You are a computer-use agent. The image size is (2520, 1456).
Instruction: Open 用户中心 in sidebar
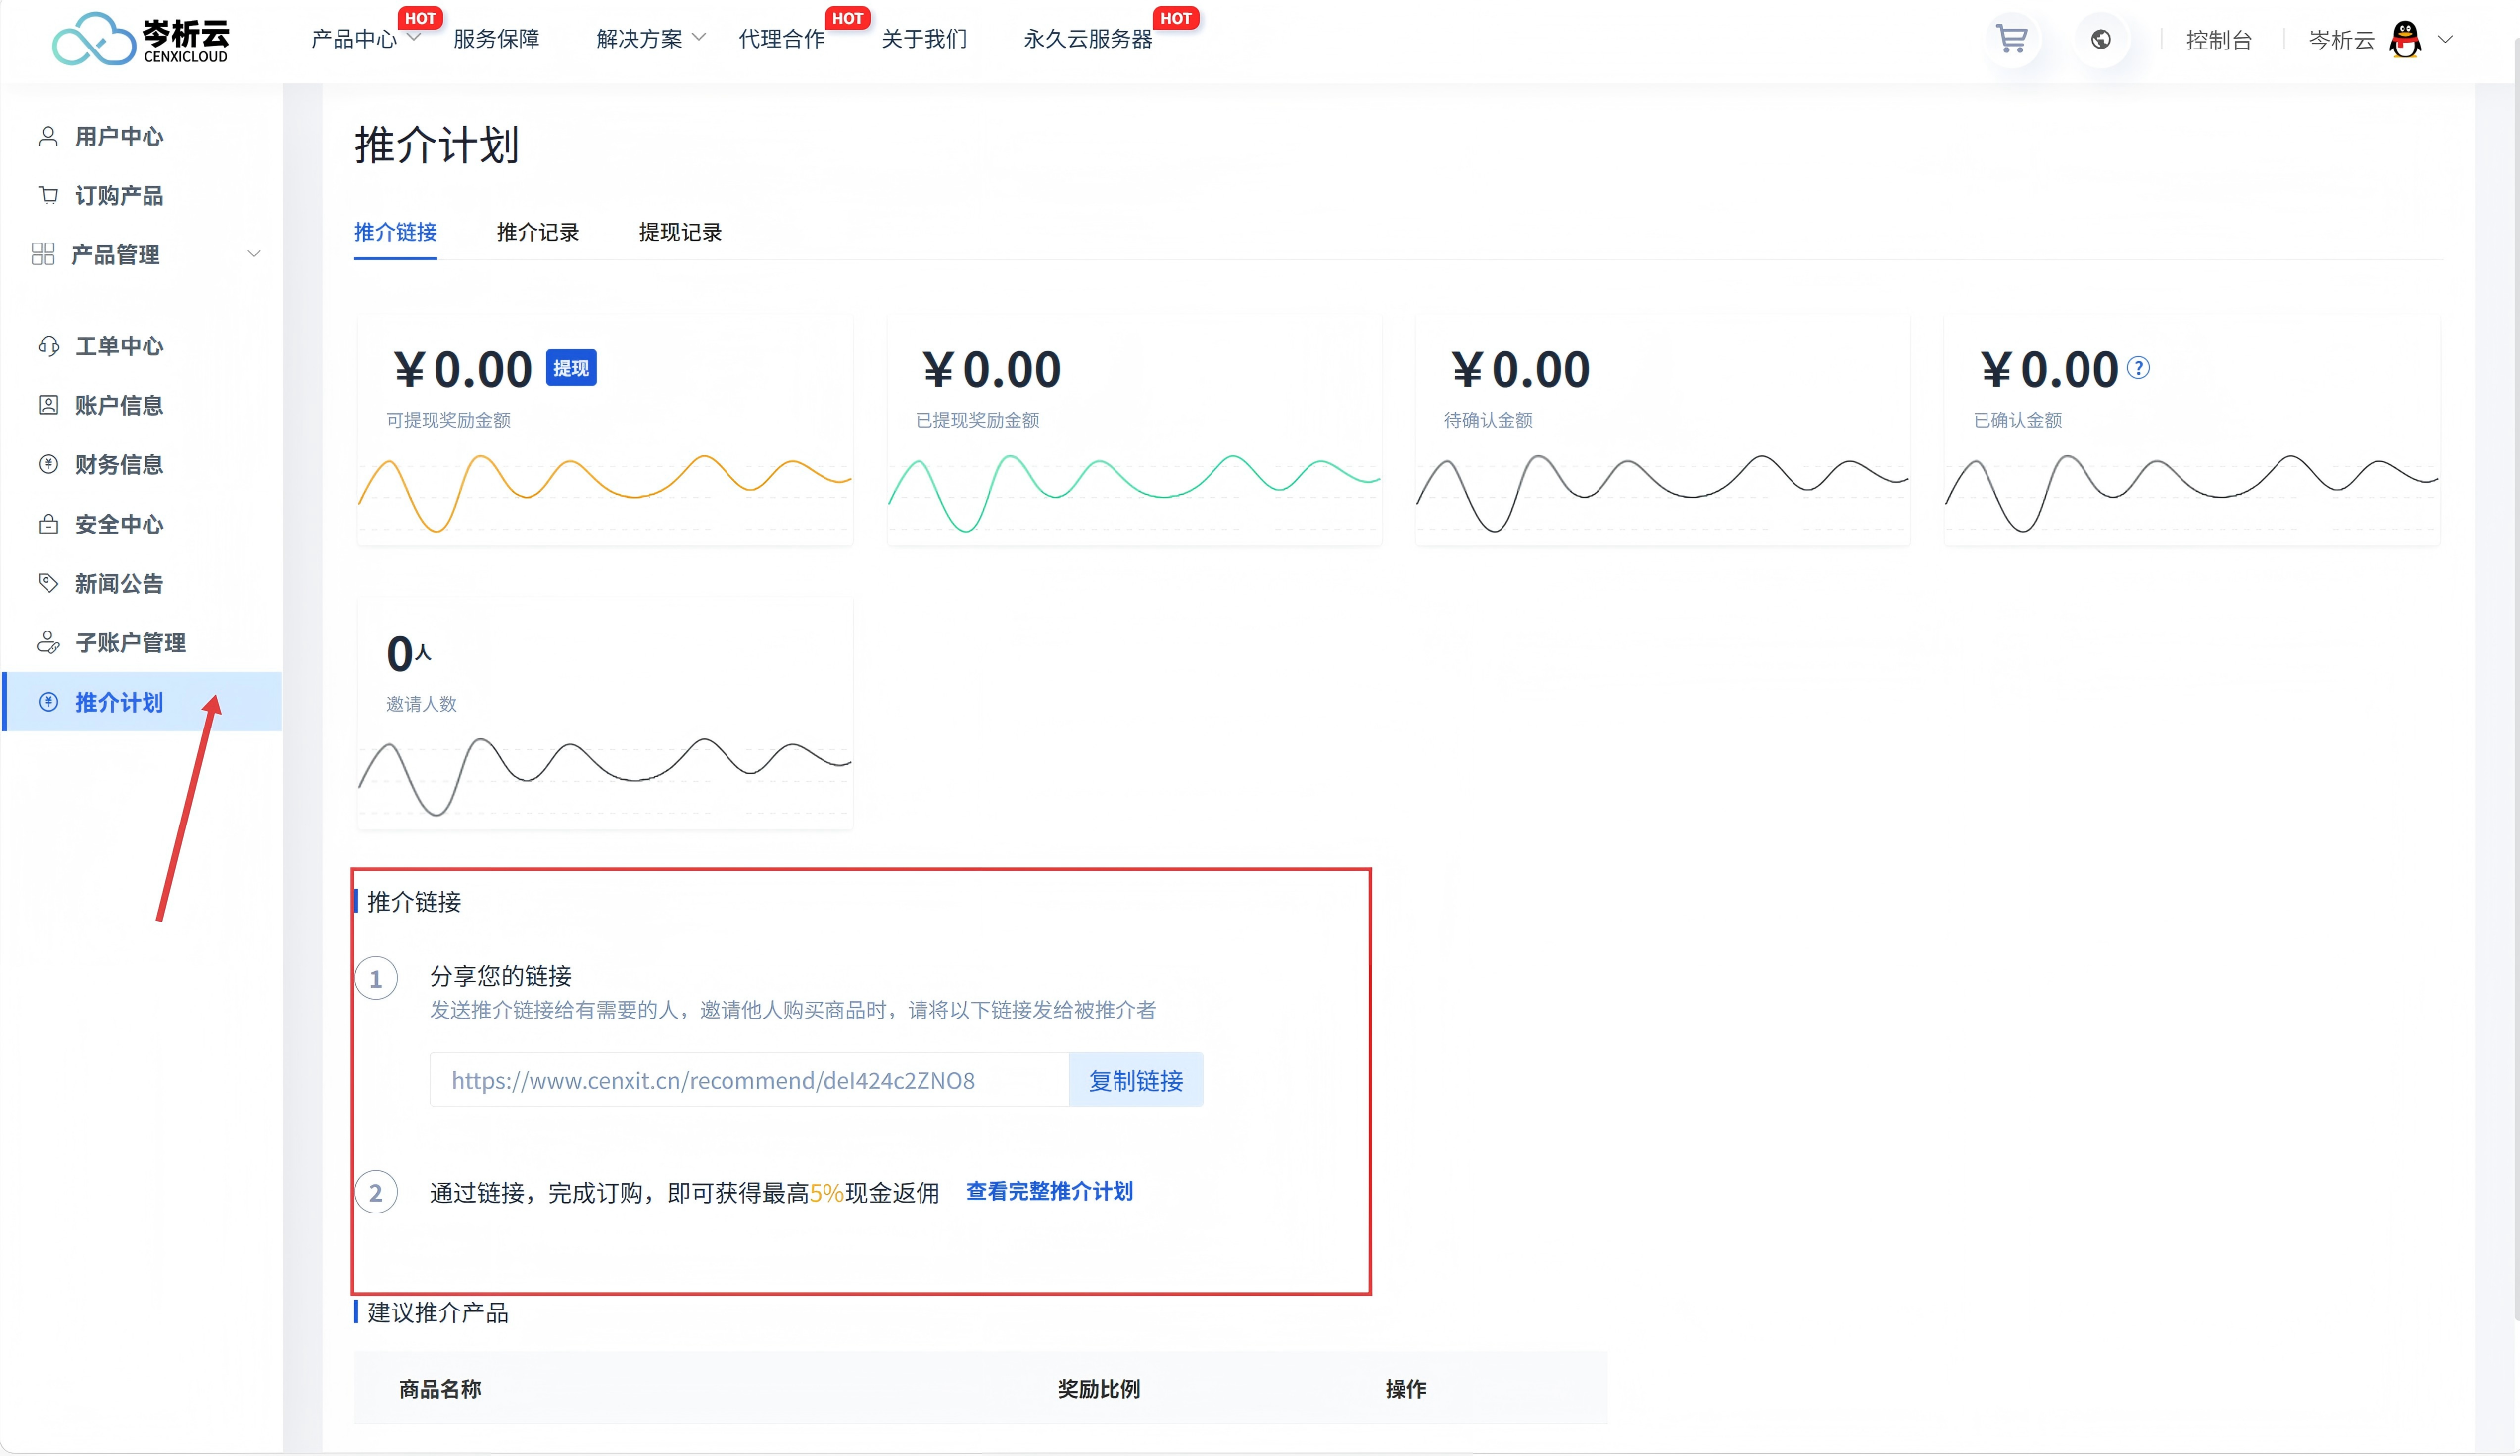[118, 136]
